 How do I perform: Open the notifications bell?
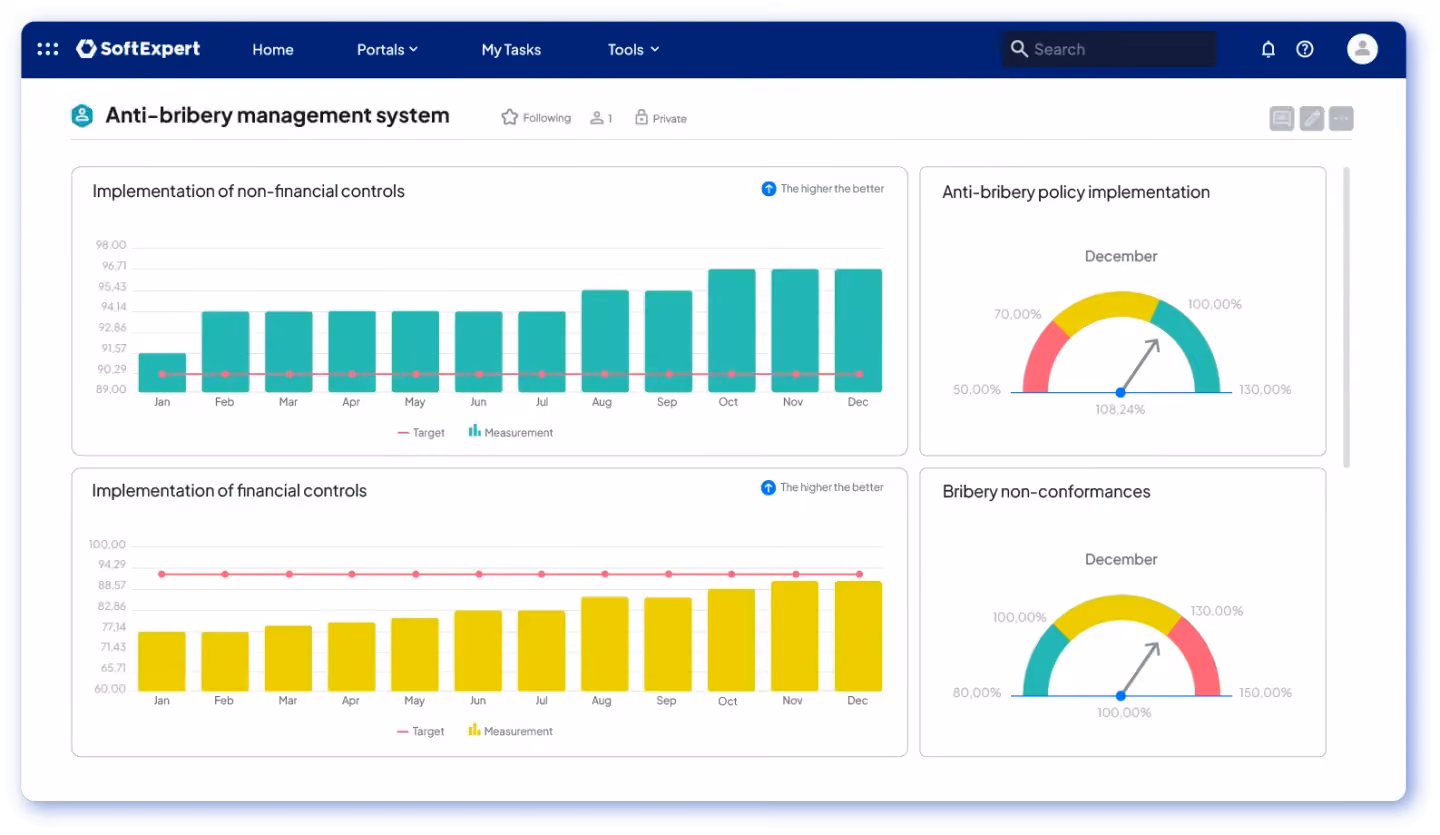click(1268, 49)
